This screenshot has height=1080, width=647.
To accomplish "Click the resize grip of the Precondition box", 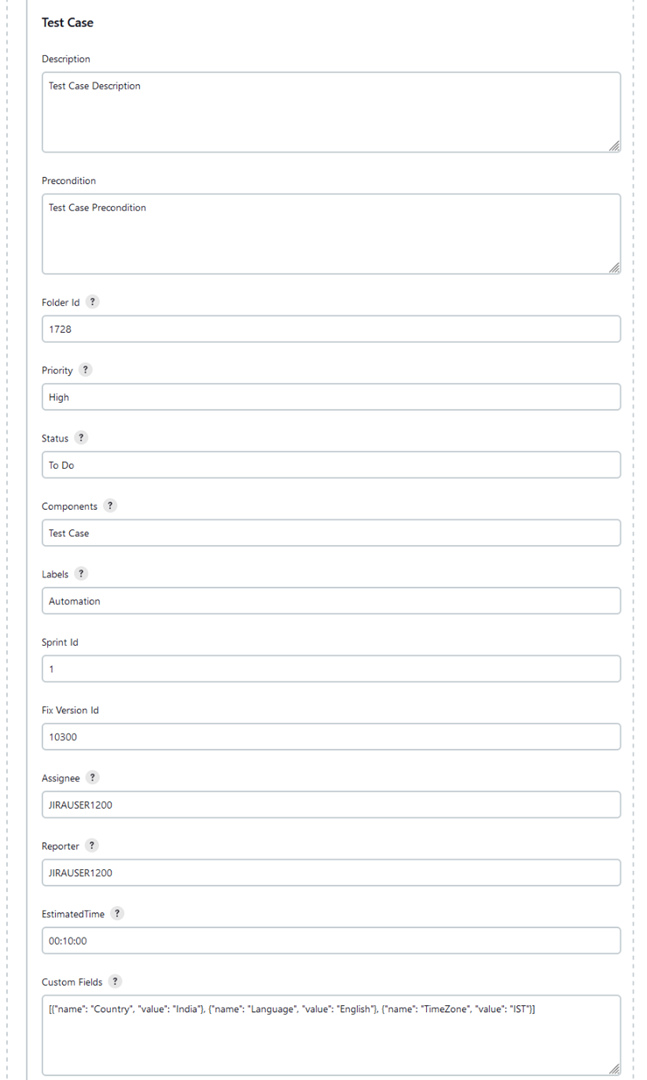I will (x=613, y=266).
